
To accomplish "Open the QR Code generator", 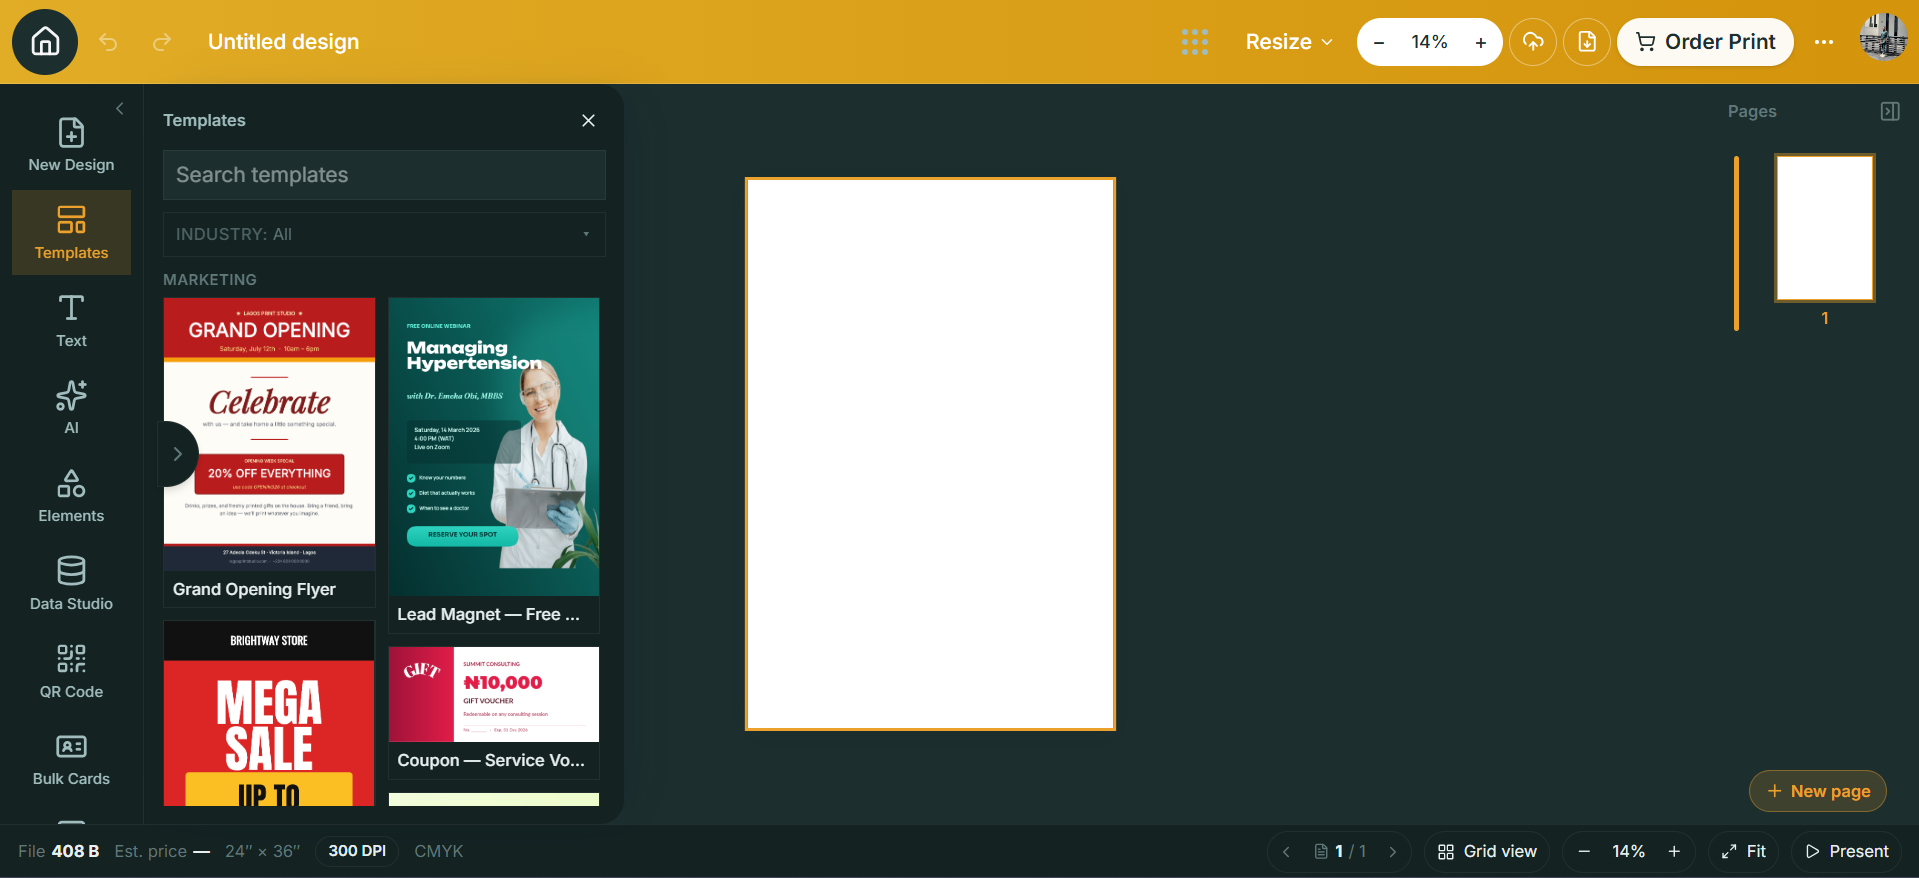I will click(71, 672).
